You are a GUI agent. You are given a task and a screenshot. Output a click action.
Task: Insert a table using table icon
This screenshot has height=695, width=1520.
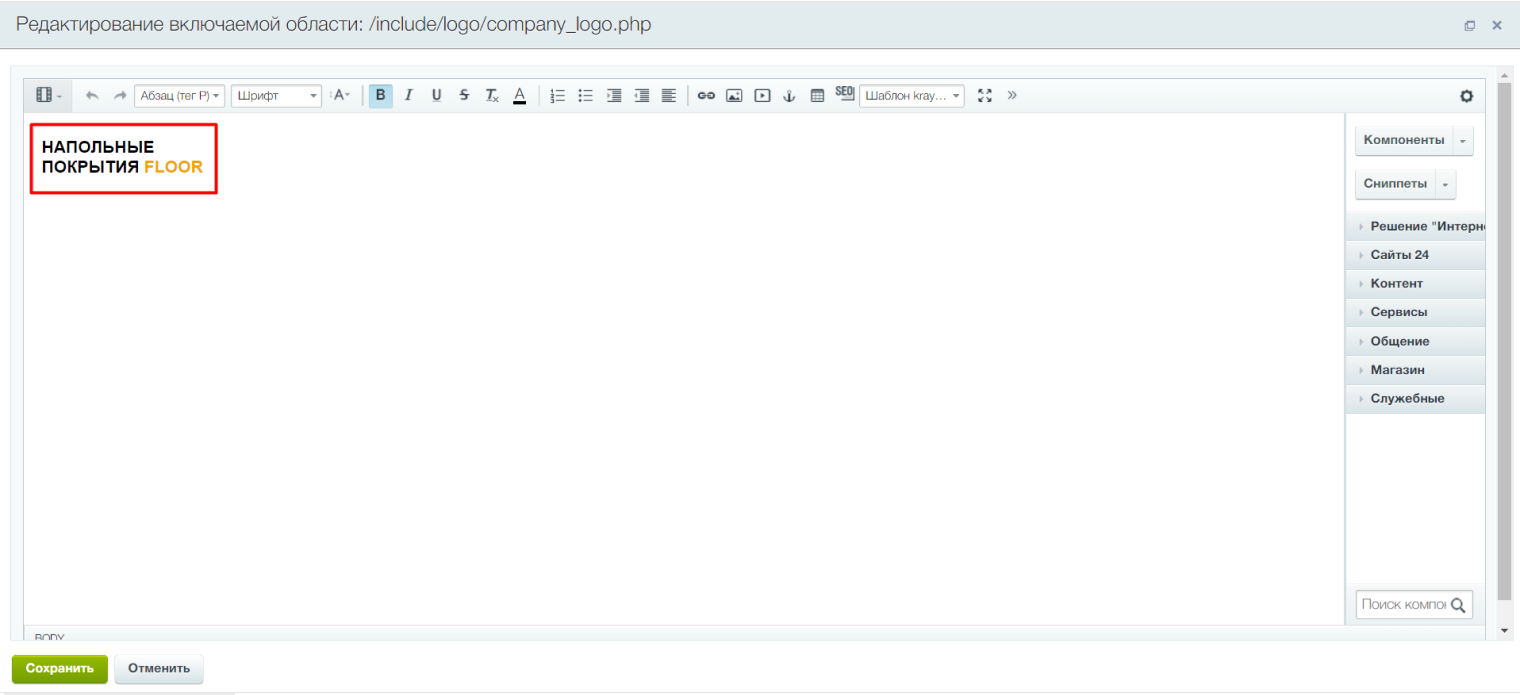[x=817, y=96]
